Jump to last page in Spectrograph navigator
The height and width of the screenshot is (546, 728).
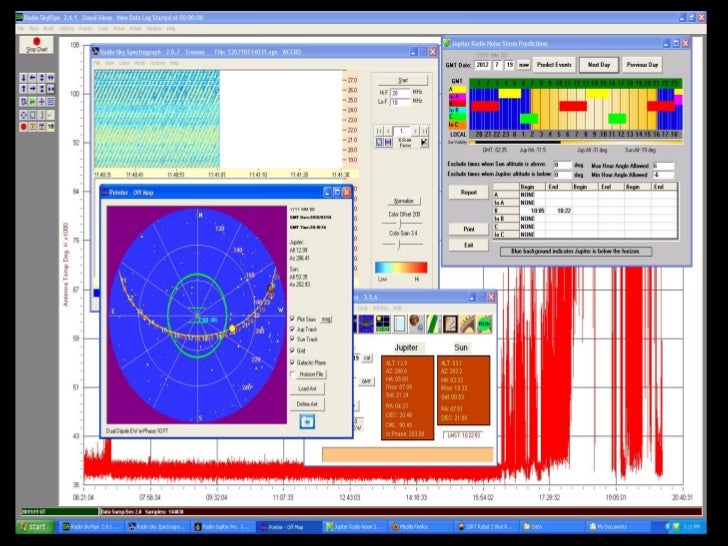(424, 131)
